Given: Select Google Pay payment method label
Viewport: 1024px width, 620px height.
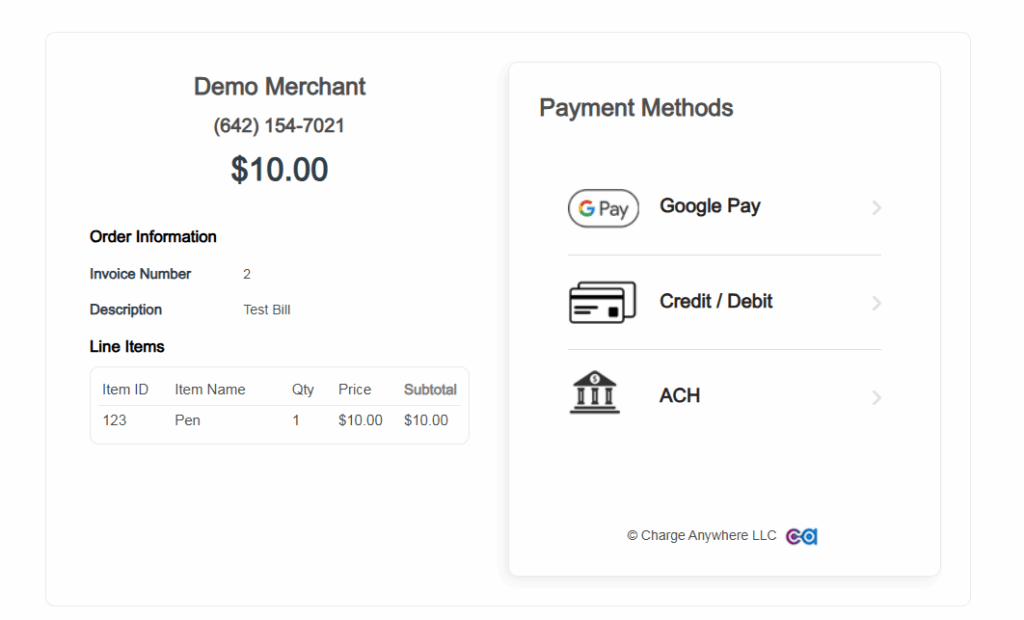Looking at the screenshot, I should 710,206.
